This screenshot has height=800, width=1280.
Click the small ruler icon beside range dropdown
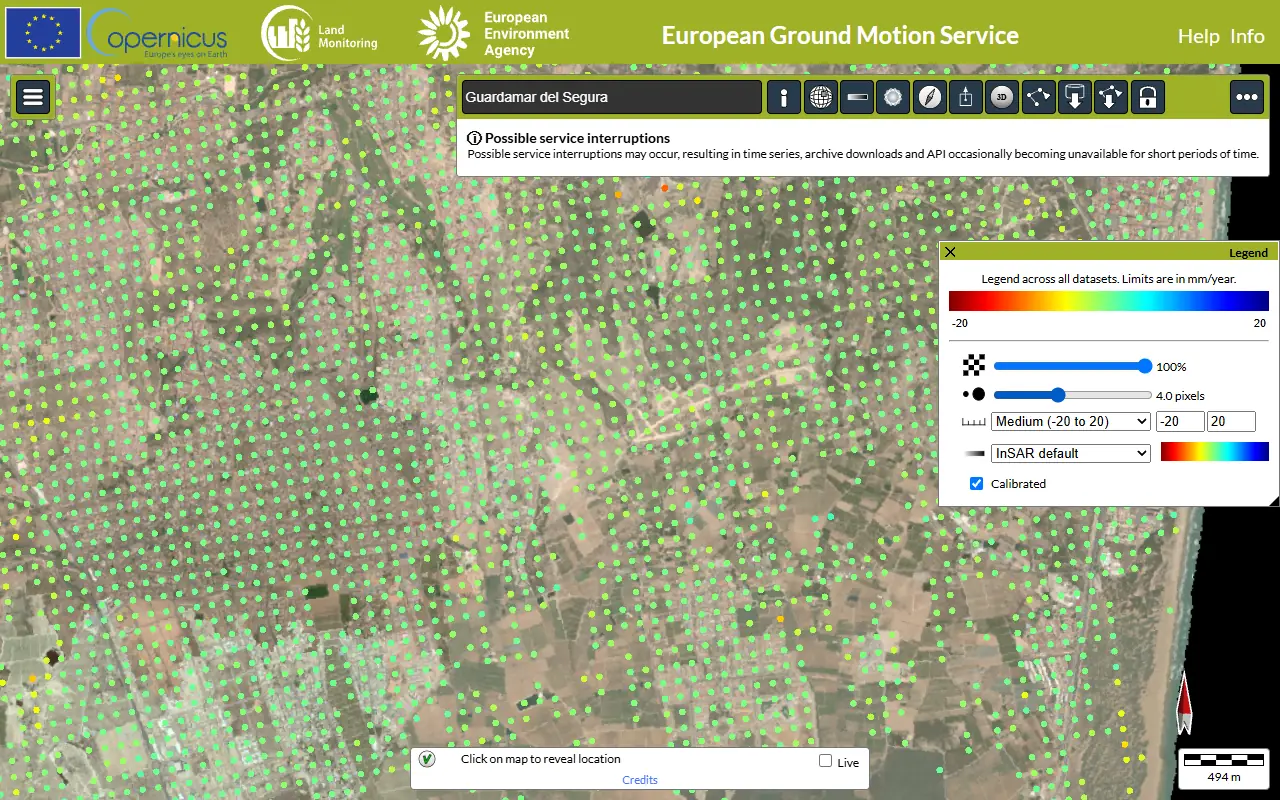click(974, 422)
